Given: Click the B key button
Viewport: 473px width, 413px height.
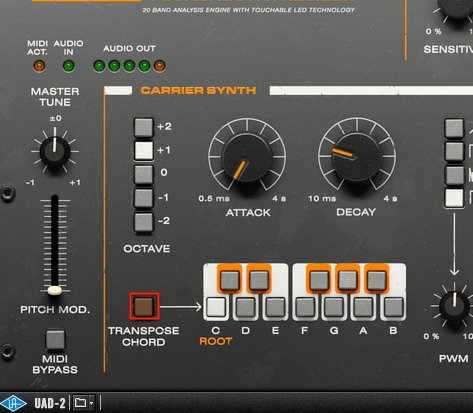Looking at the screenshot, I should [393, 307].
